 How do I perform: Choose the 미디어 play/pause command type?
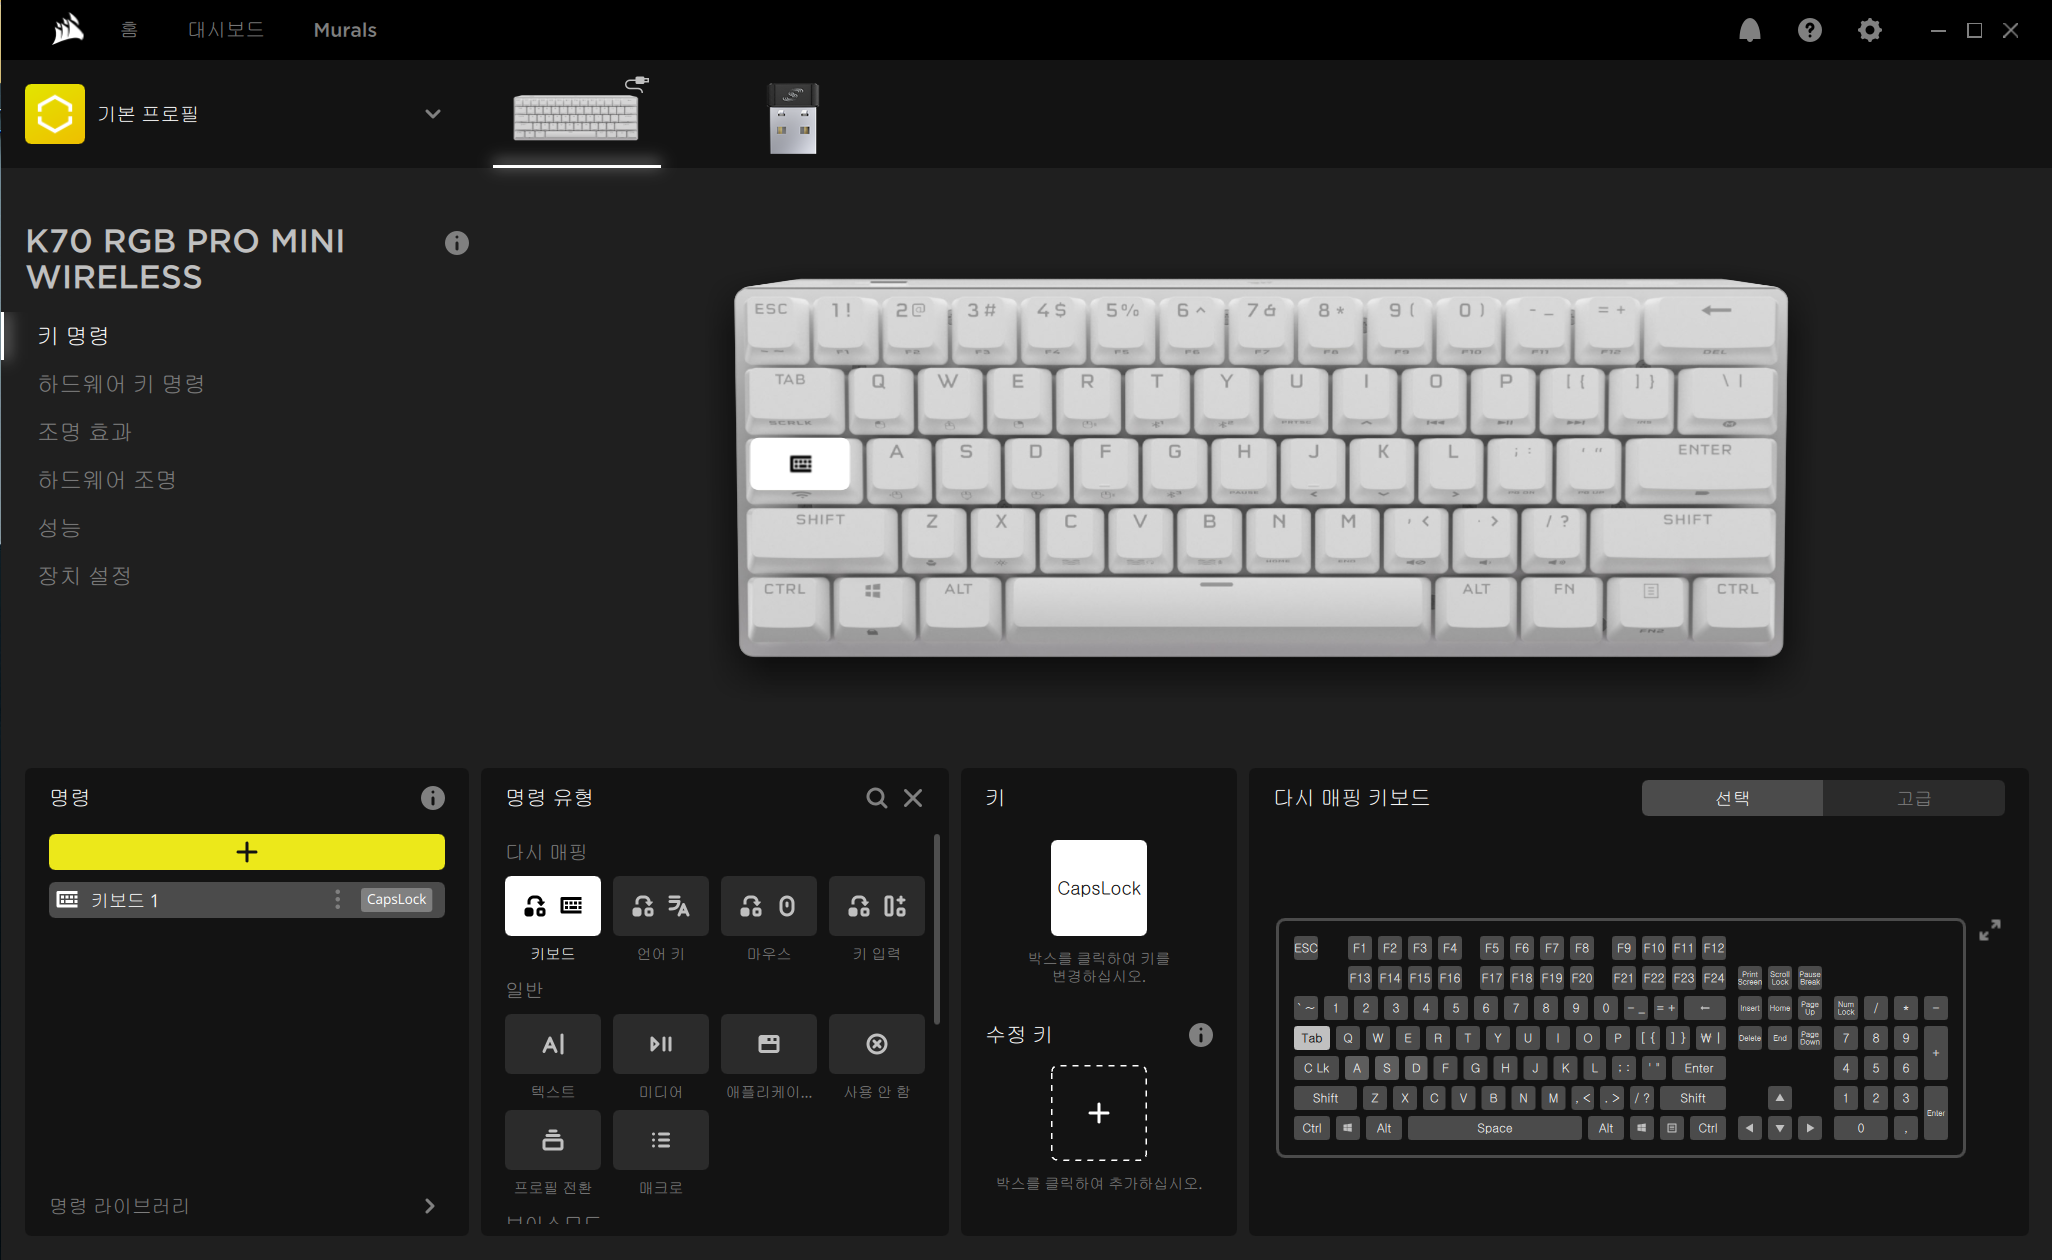[x=660, y=1044]
